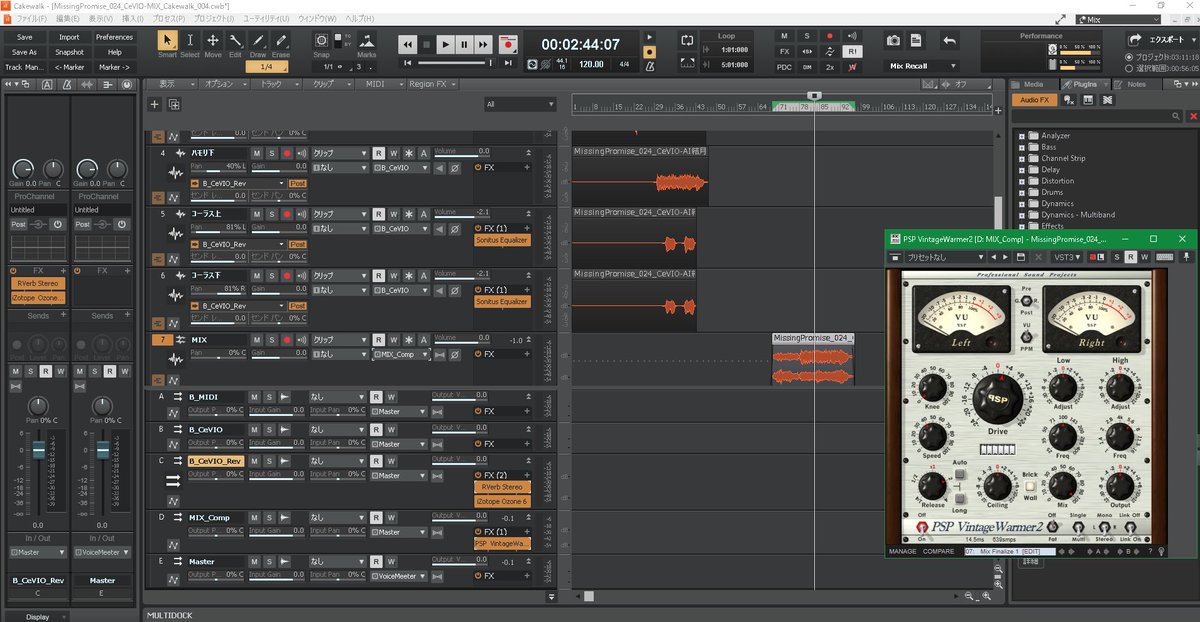Expand the Dynamics plugin category
The width and height of the screenshot is (1200, 622).
1021,203
